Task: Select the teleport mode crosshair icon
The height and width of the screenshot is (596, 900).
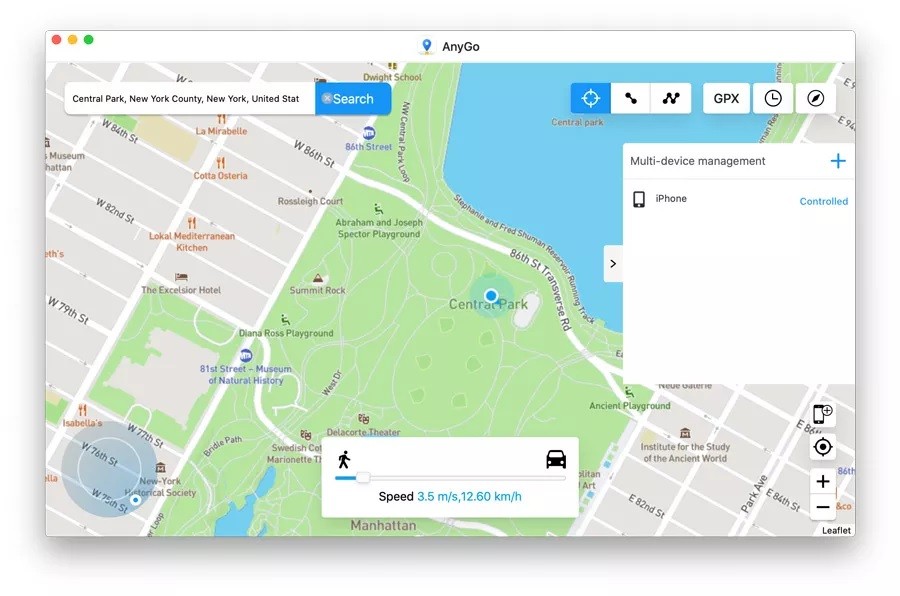Action: coord(590,98)
